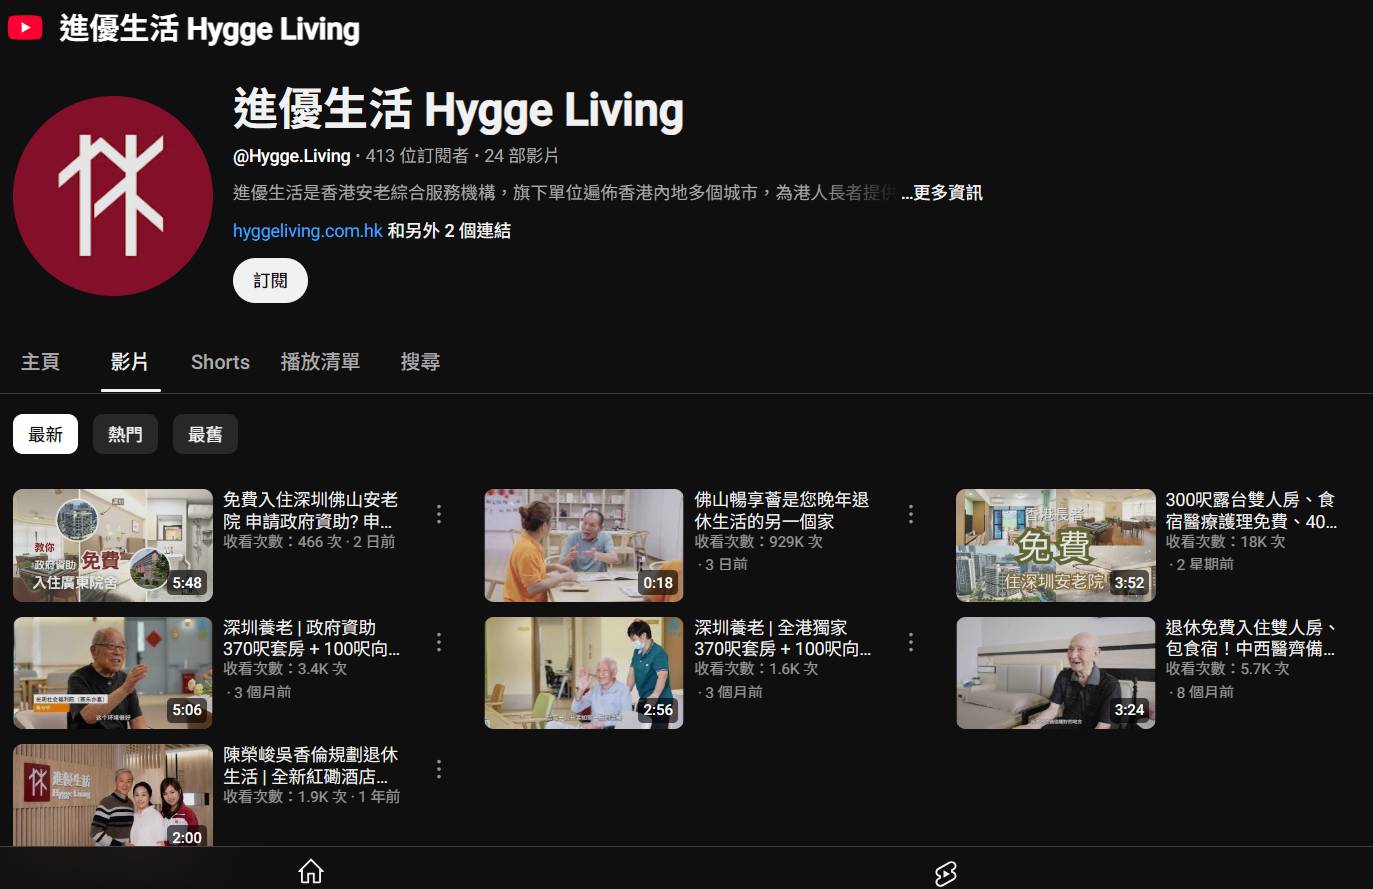Image resolution: width=1373 pixels, height=889 pixels.
Task: Open the 播放清單 tab
Action: 320,362
